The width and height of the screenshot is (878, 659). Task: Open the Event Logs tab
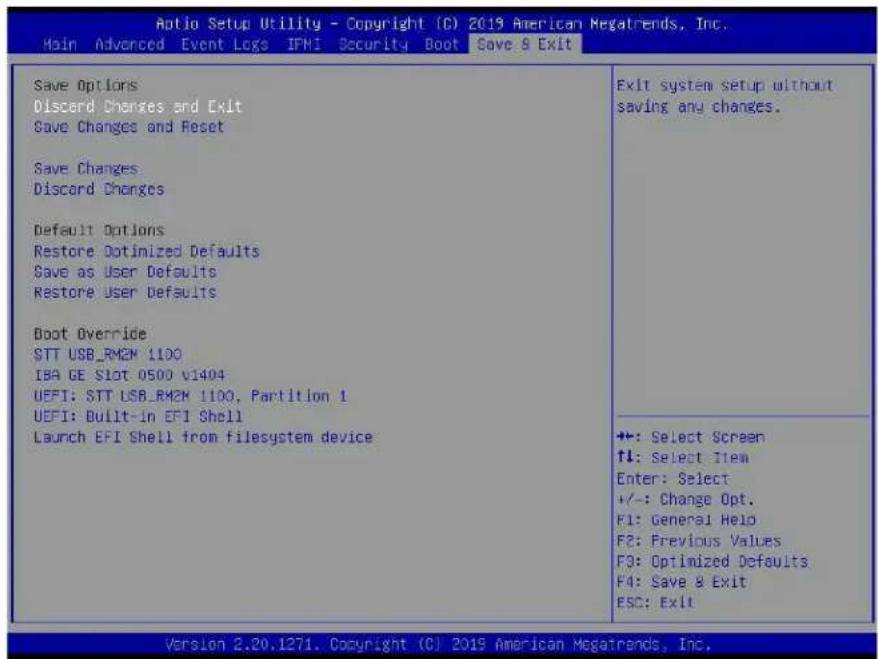coord(225,44)
